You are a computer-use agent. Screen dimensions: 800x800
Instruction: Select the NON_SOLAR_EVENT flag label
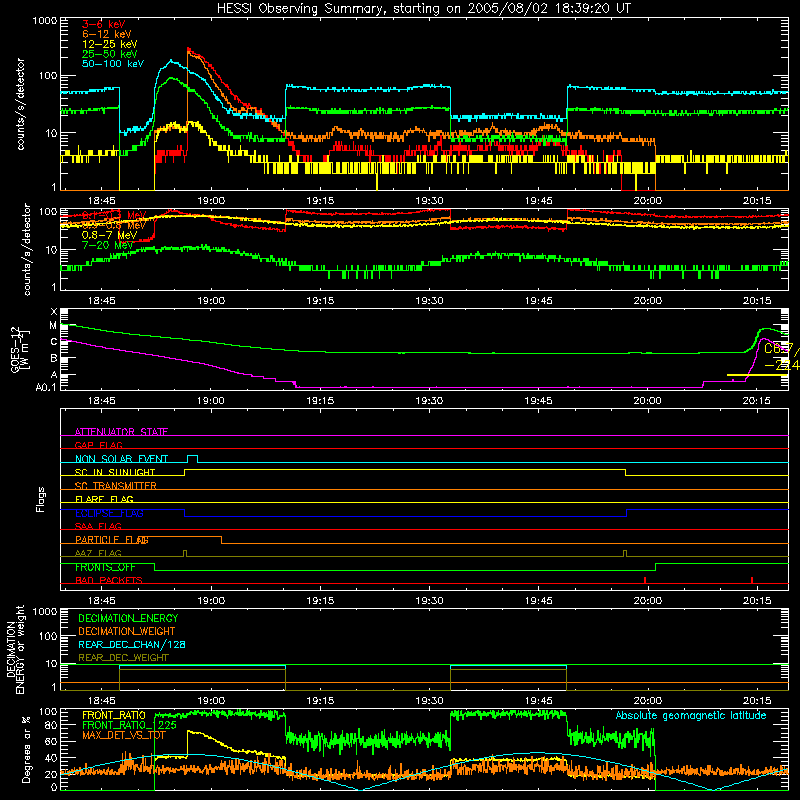coord(121,459)
